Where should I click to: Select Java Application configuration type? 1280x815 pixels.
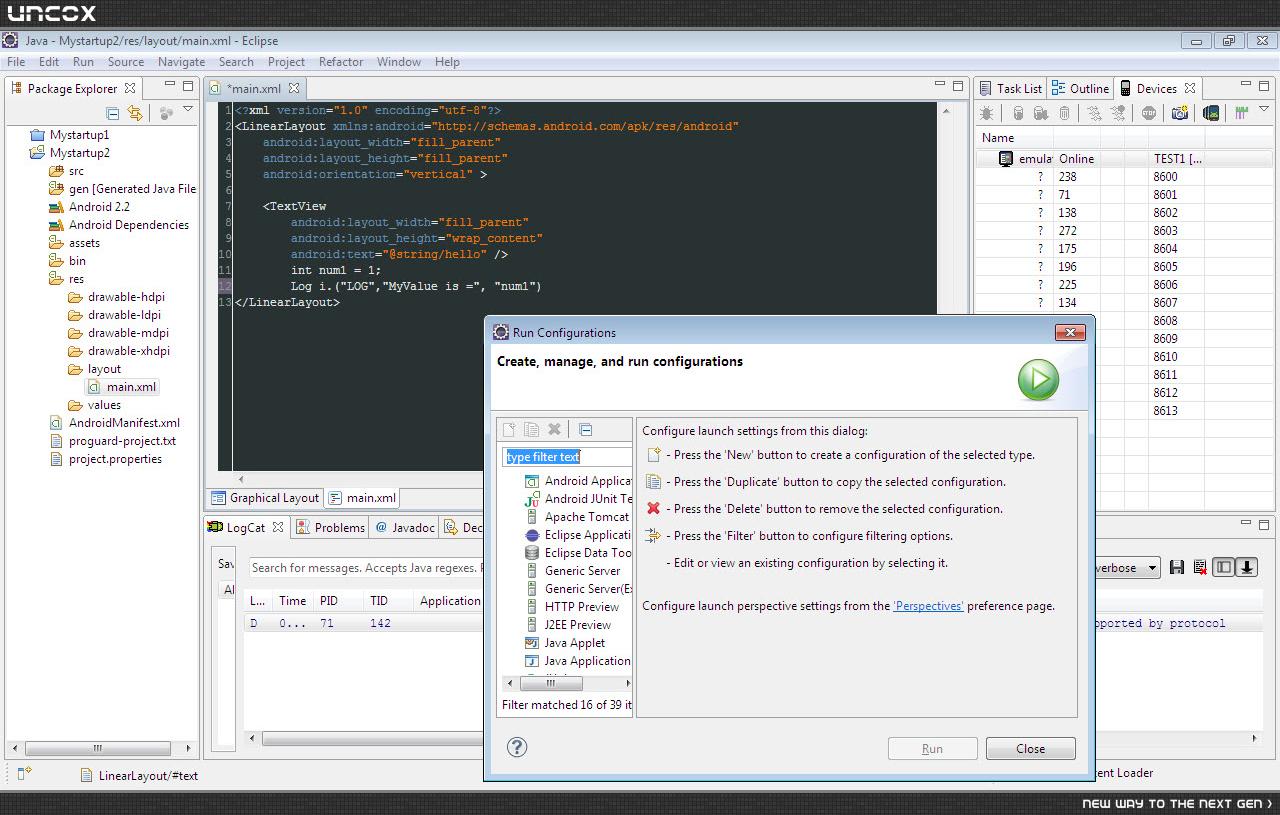(579, 660)
